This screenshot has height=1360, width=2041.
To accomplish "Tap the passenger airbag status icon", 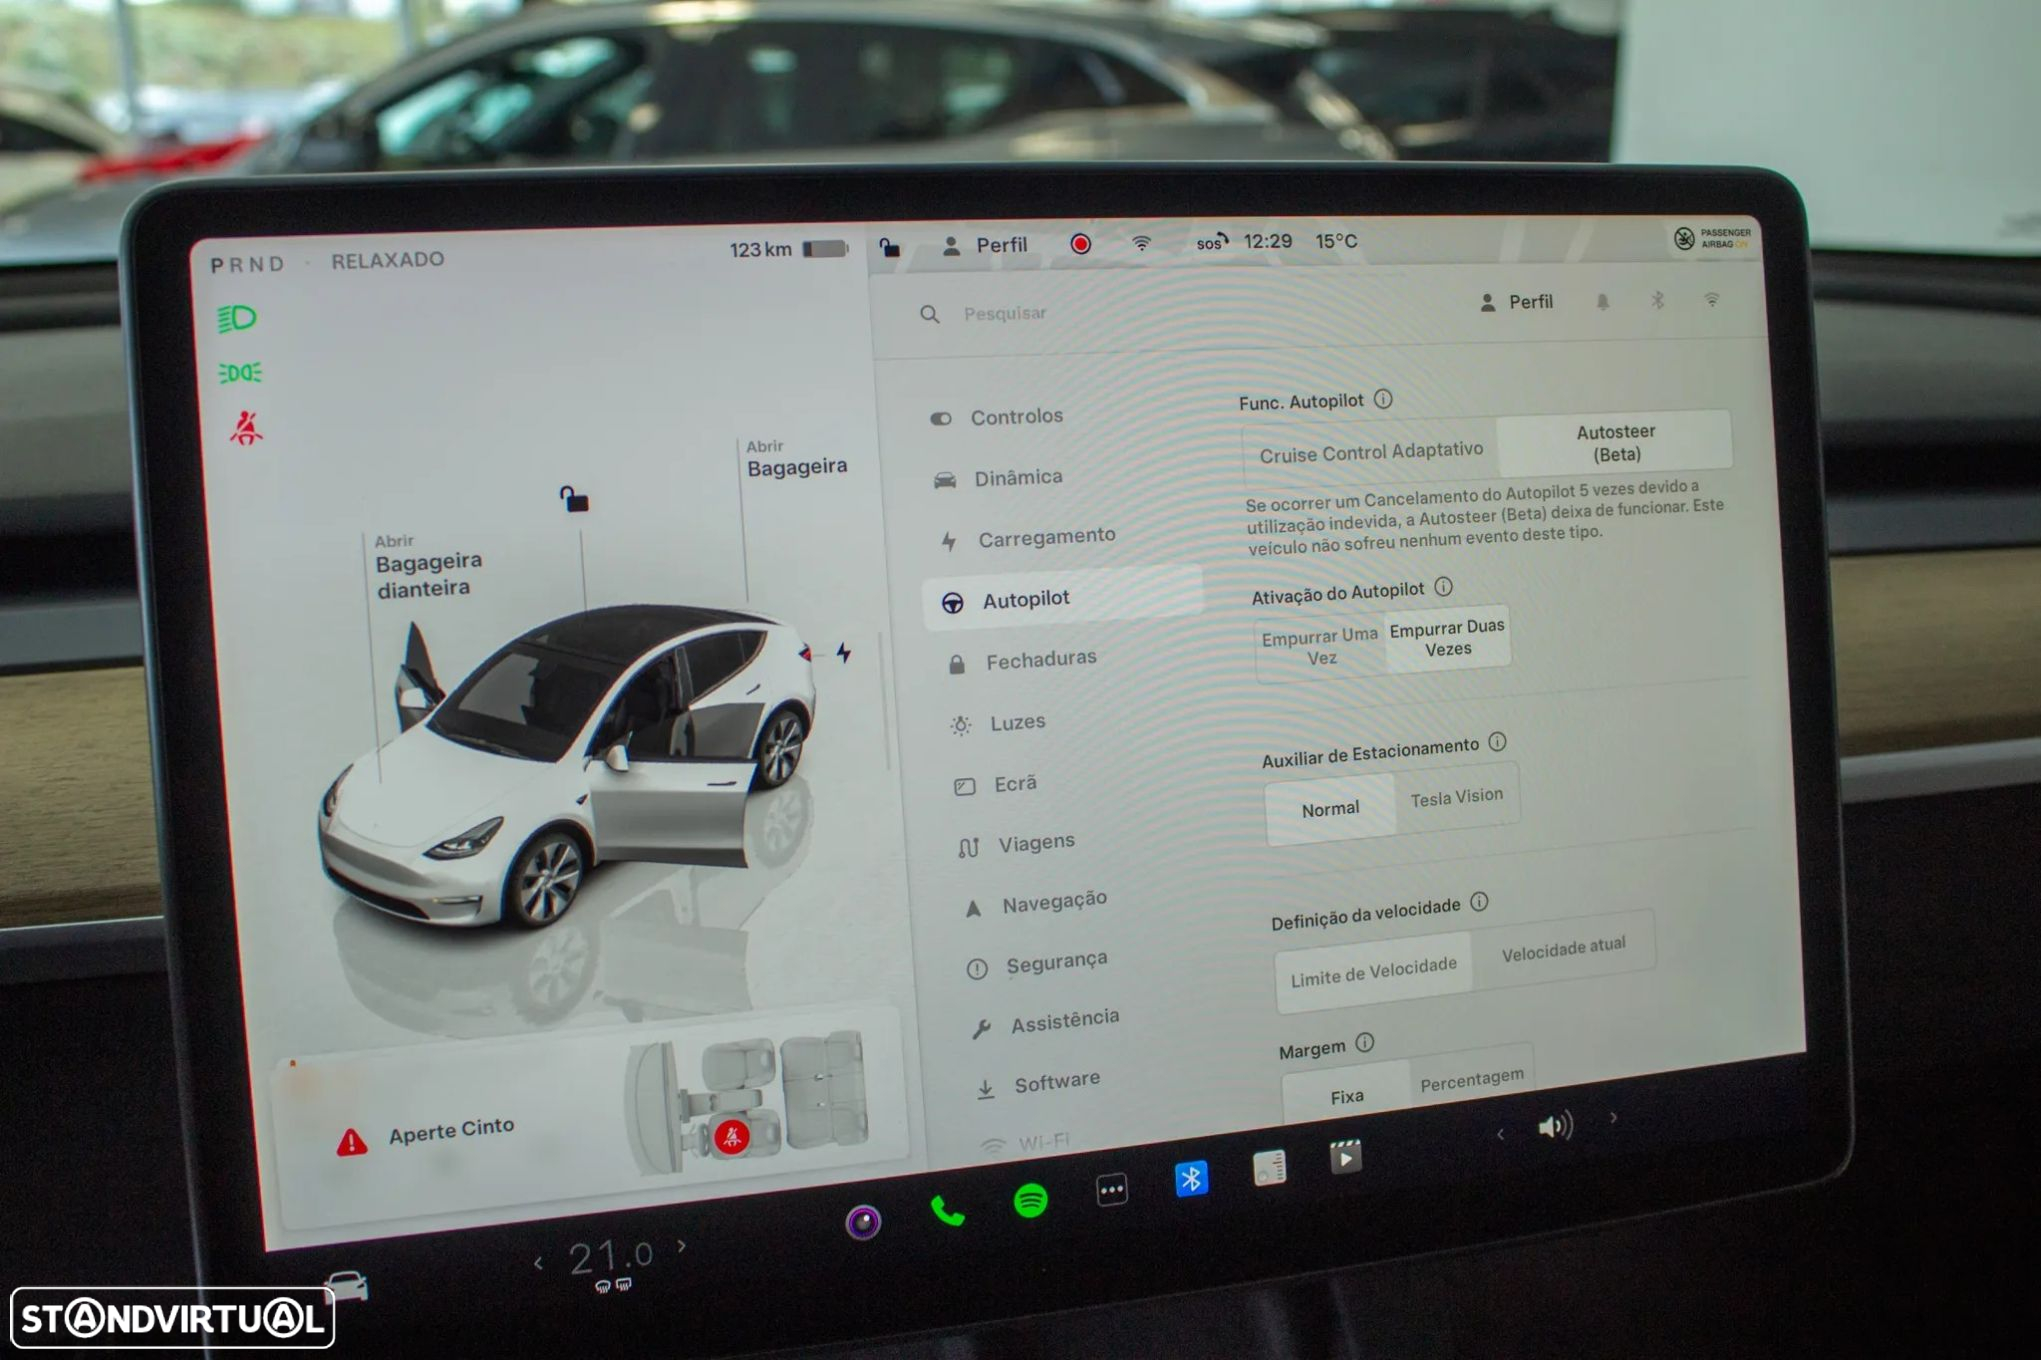I will pyautogui.click(x=1712, y=238).
